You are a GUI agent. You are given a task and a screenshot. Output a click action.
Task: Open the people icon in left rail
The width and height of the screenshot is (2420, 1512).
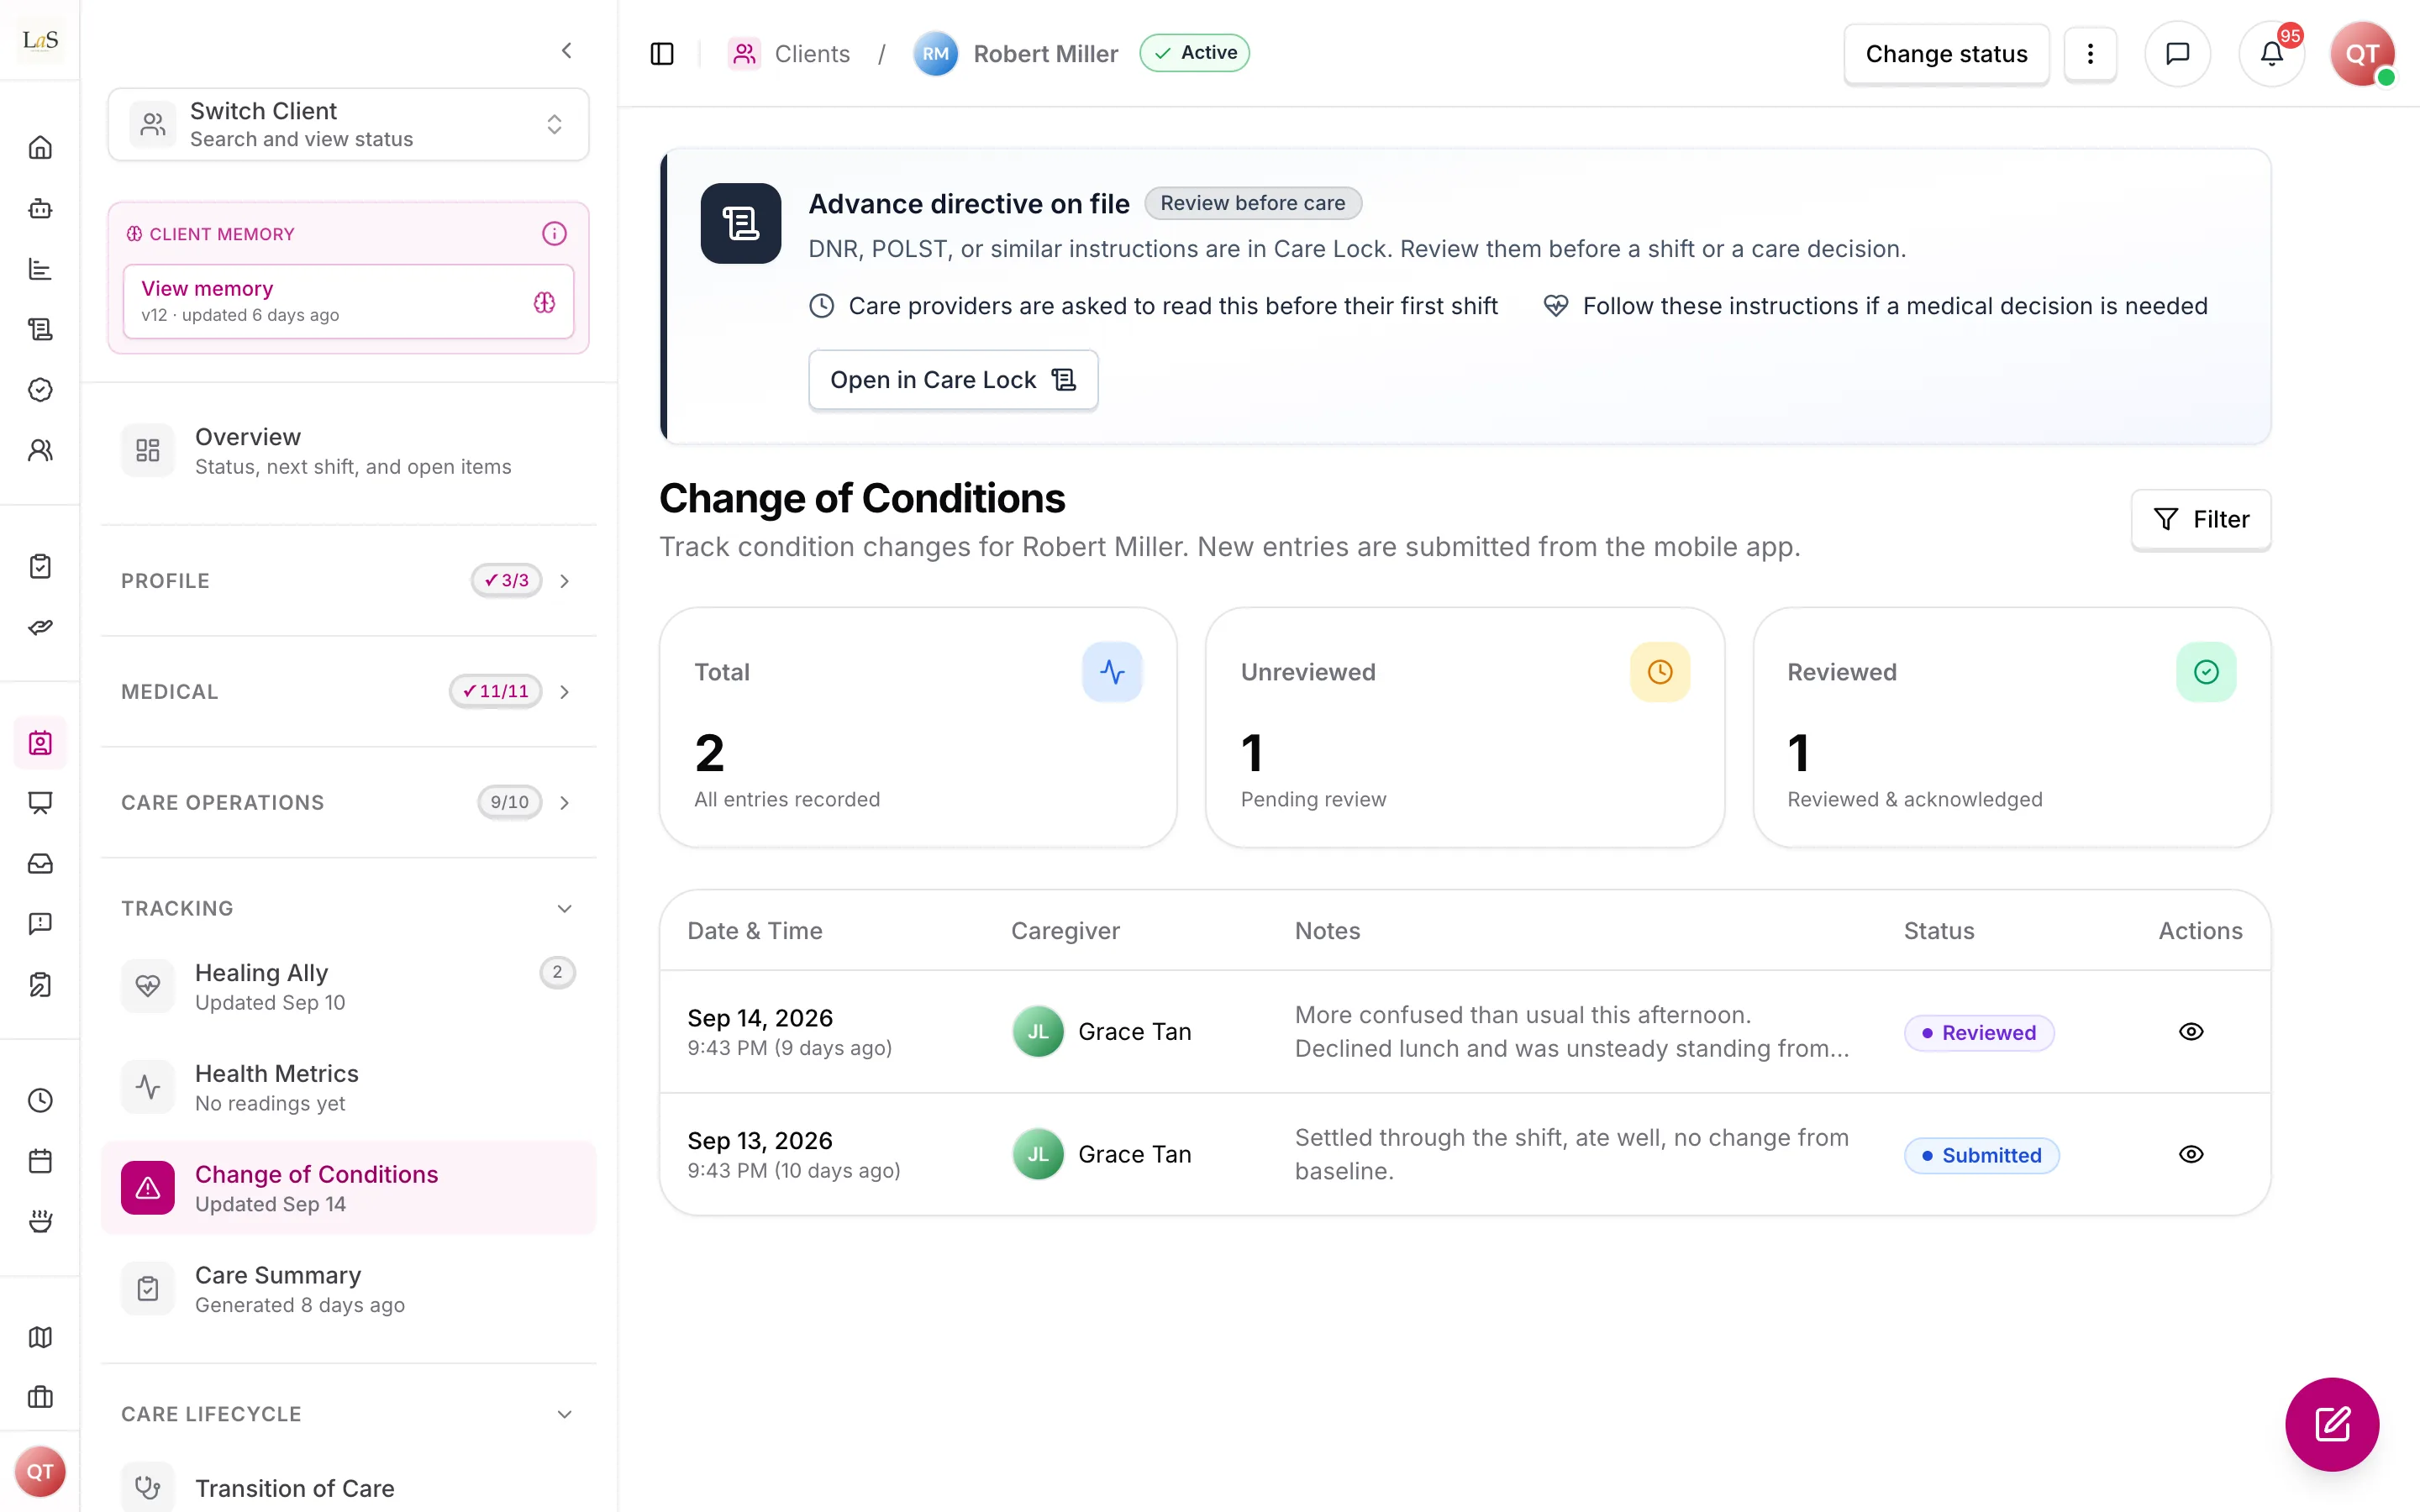pyautogui.click(x=40, y=450)
